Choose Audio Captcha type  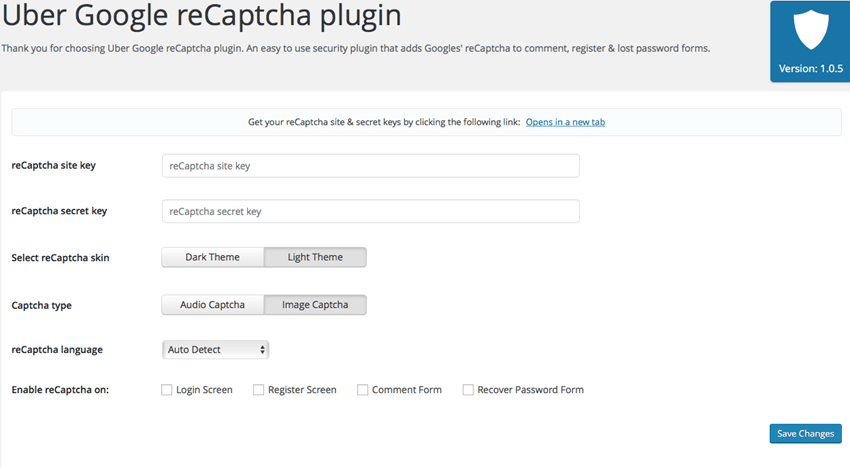212,305
